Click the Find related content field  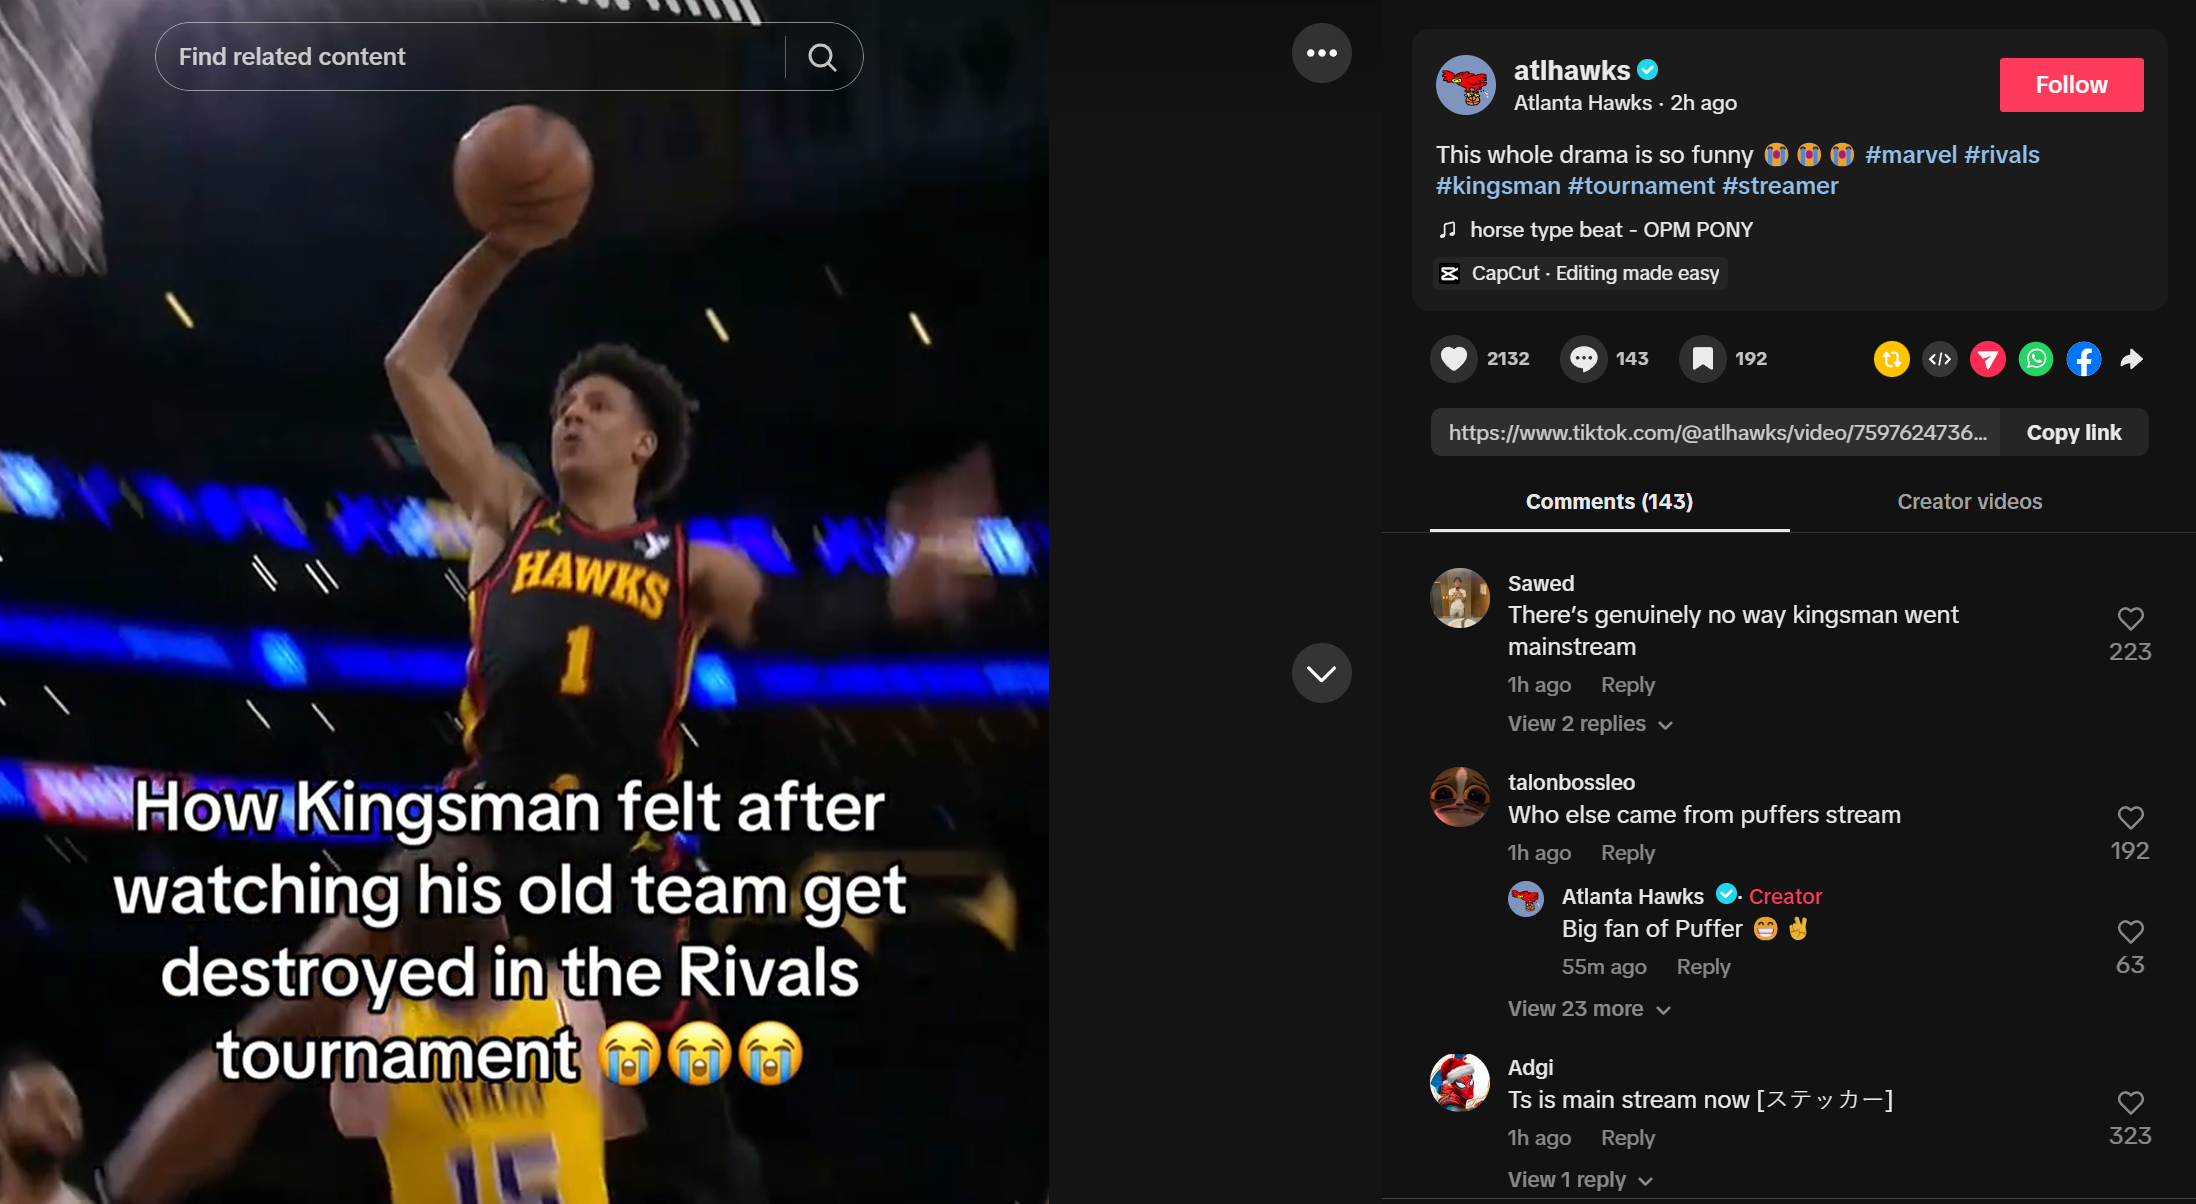[470, 57]
